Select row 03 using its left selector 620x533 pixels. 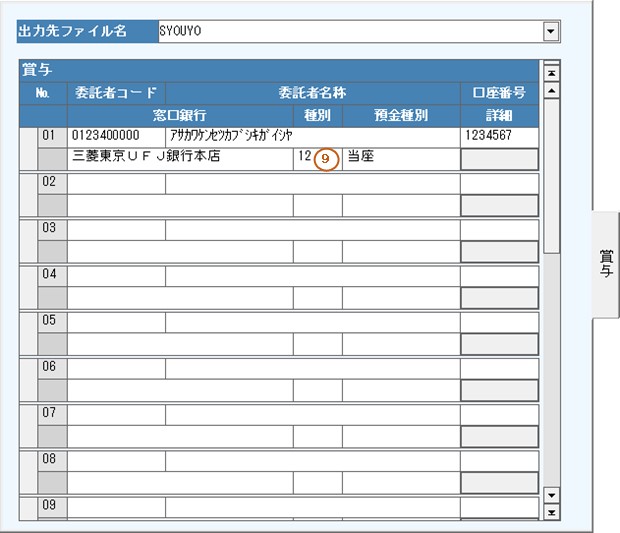pos(28,239)
